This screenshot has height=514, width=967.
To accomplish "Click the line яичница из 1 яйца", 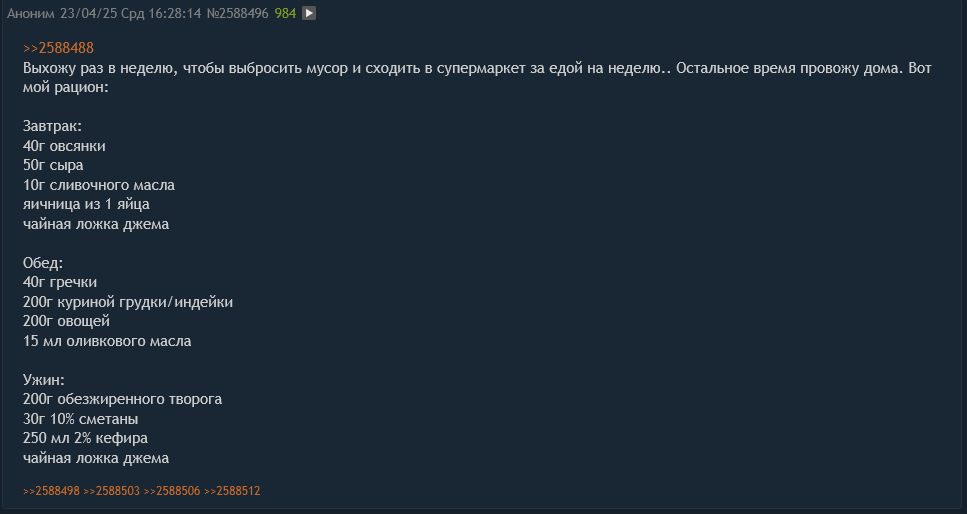I will point(86,204).
